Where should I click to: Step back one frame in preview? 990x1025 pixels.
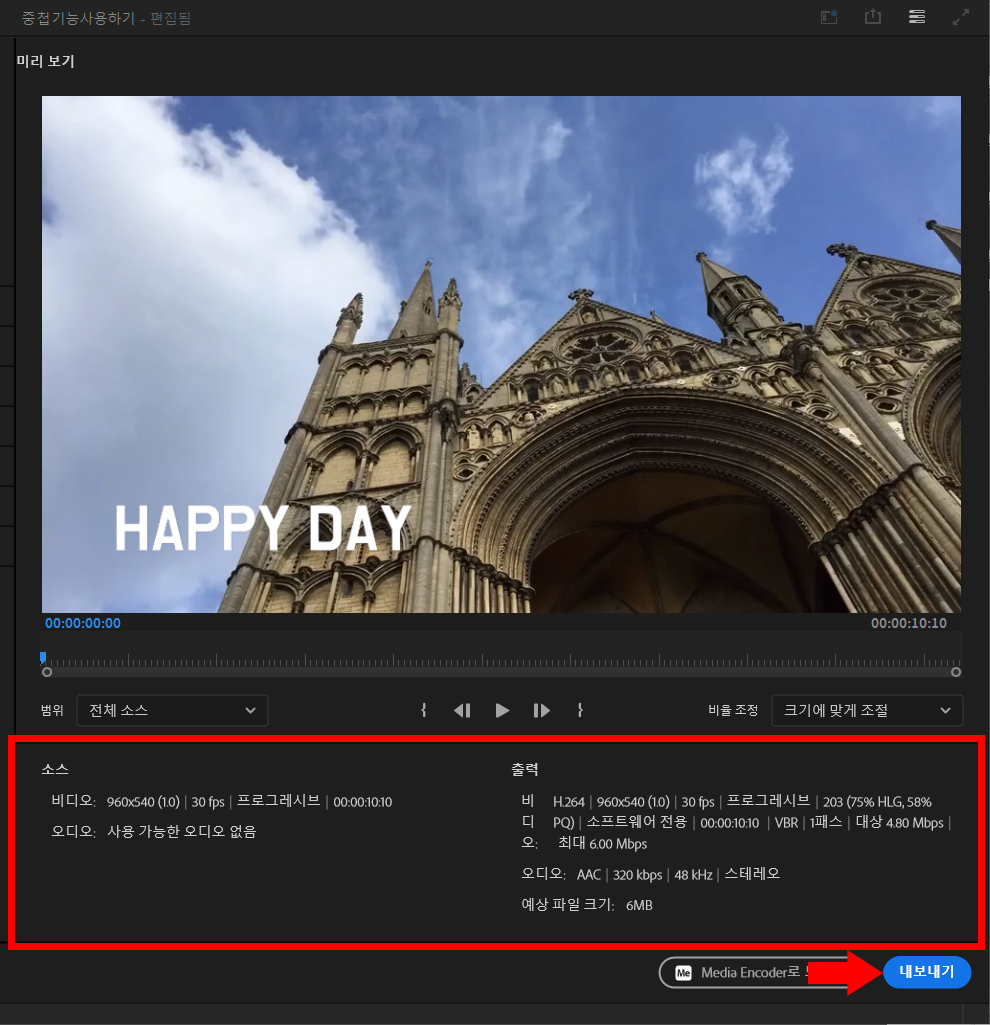462,710
